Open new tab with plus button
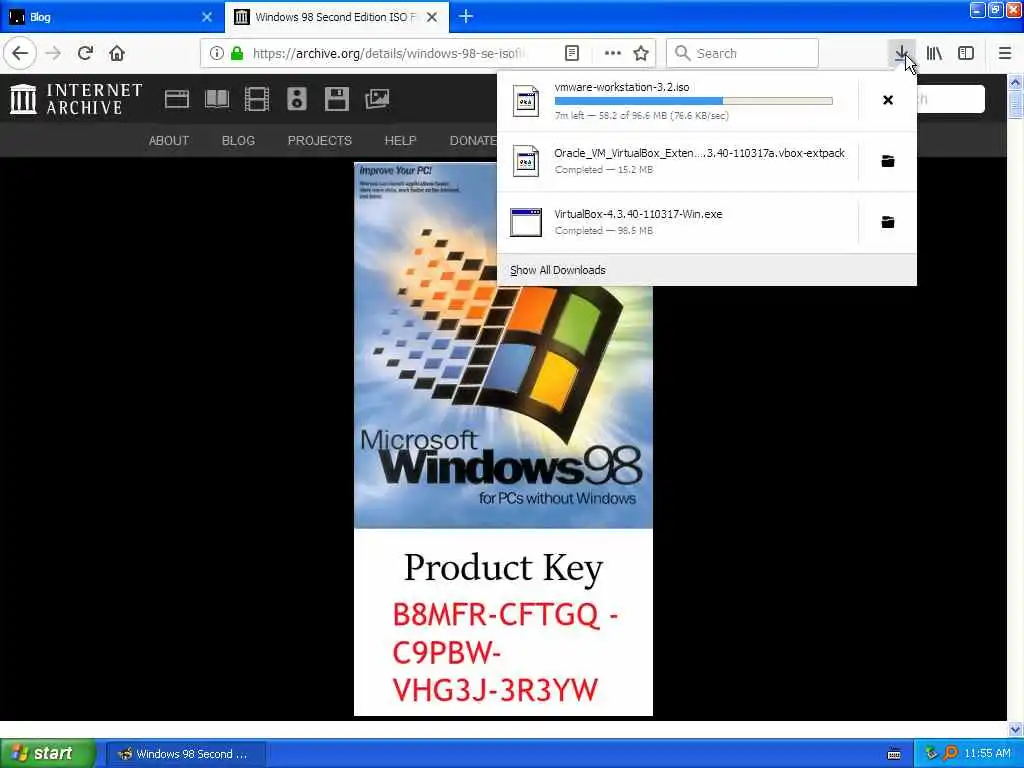Image resolution: width=1024 pixels, height=768 pixels. click(466, 16)
